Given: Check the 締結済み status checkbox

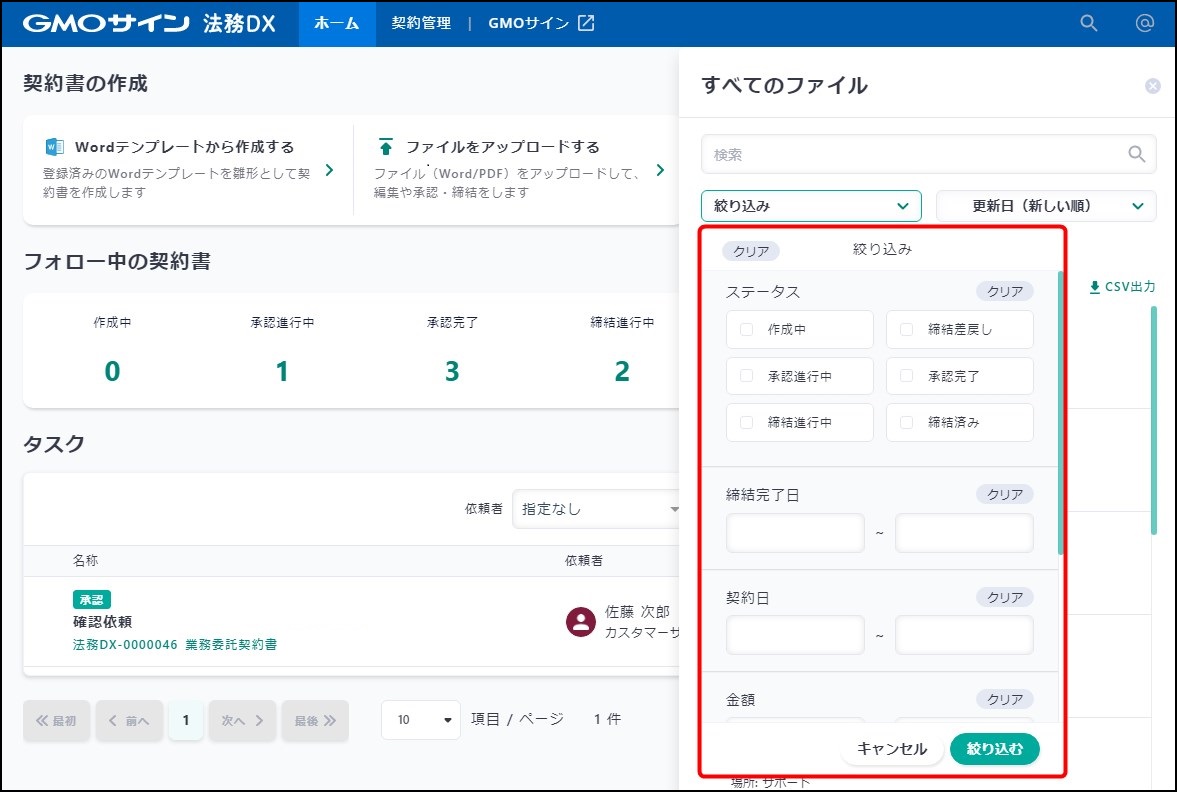Looking at the screenshot, I should click(906, 423).
